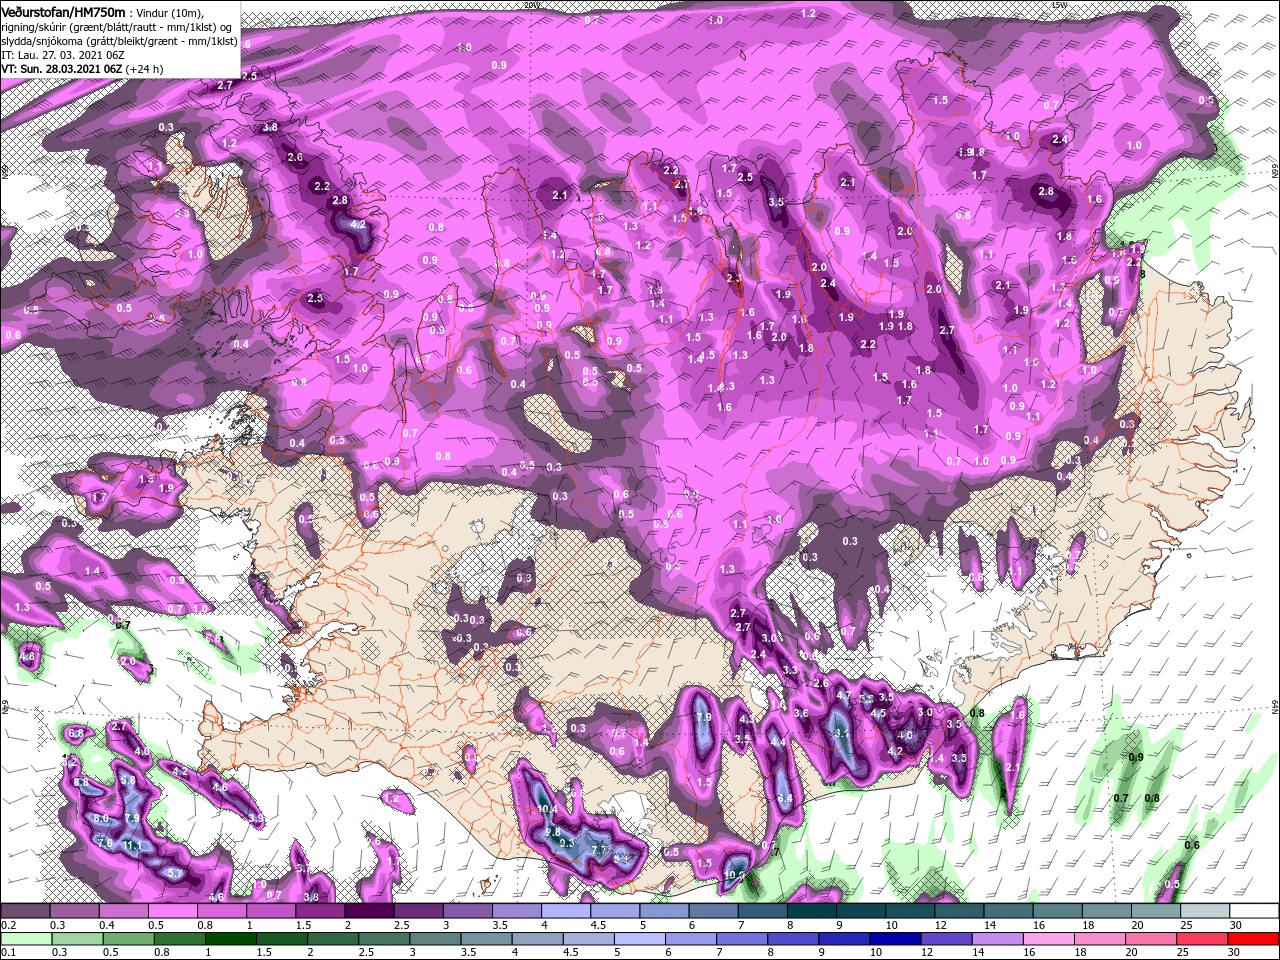Screen dimensions: 1280x960
Task: Pick the snow scale swatch between 6 and 7
Action: [714, 911]
